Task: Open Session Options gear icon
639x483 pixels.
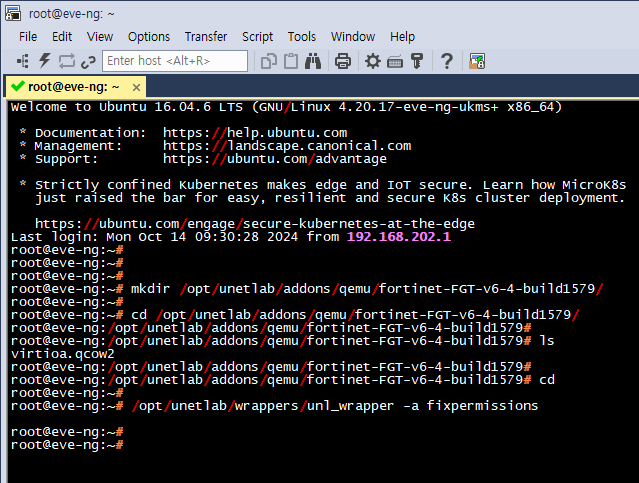Action: click(372, 61)
